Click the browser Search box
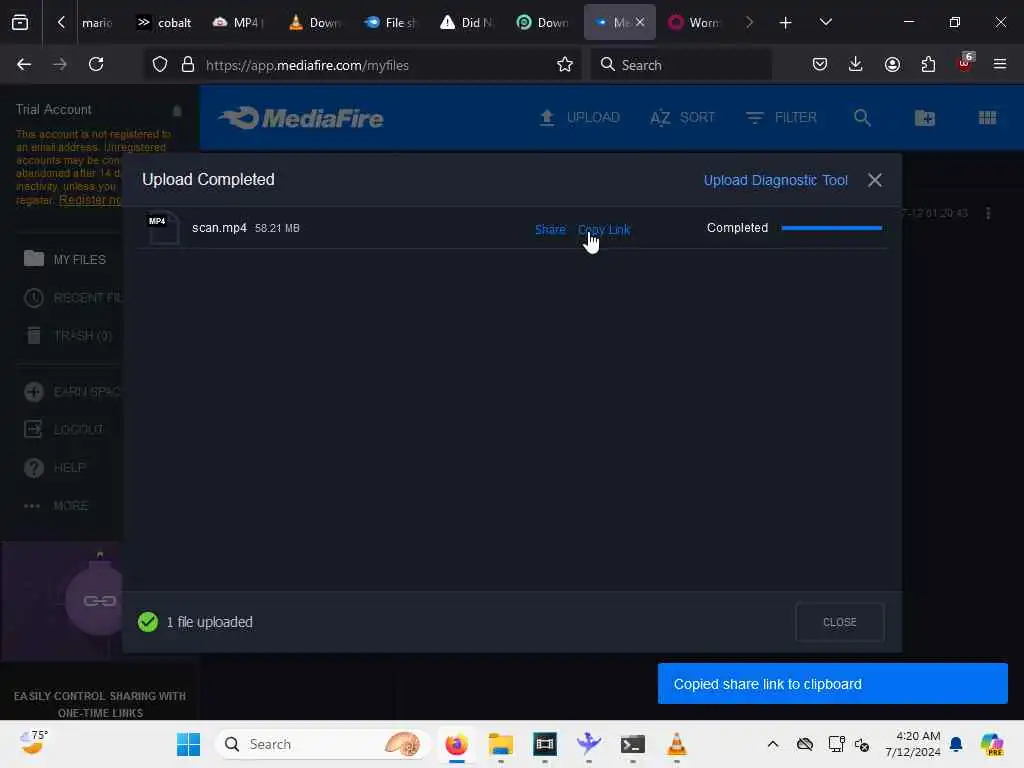This screenshot has height=768, width=1024. (x=681, y=65)
